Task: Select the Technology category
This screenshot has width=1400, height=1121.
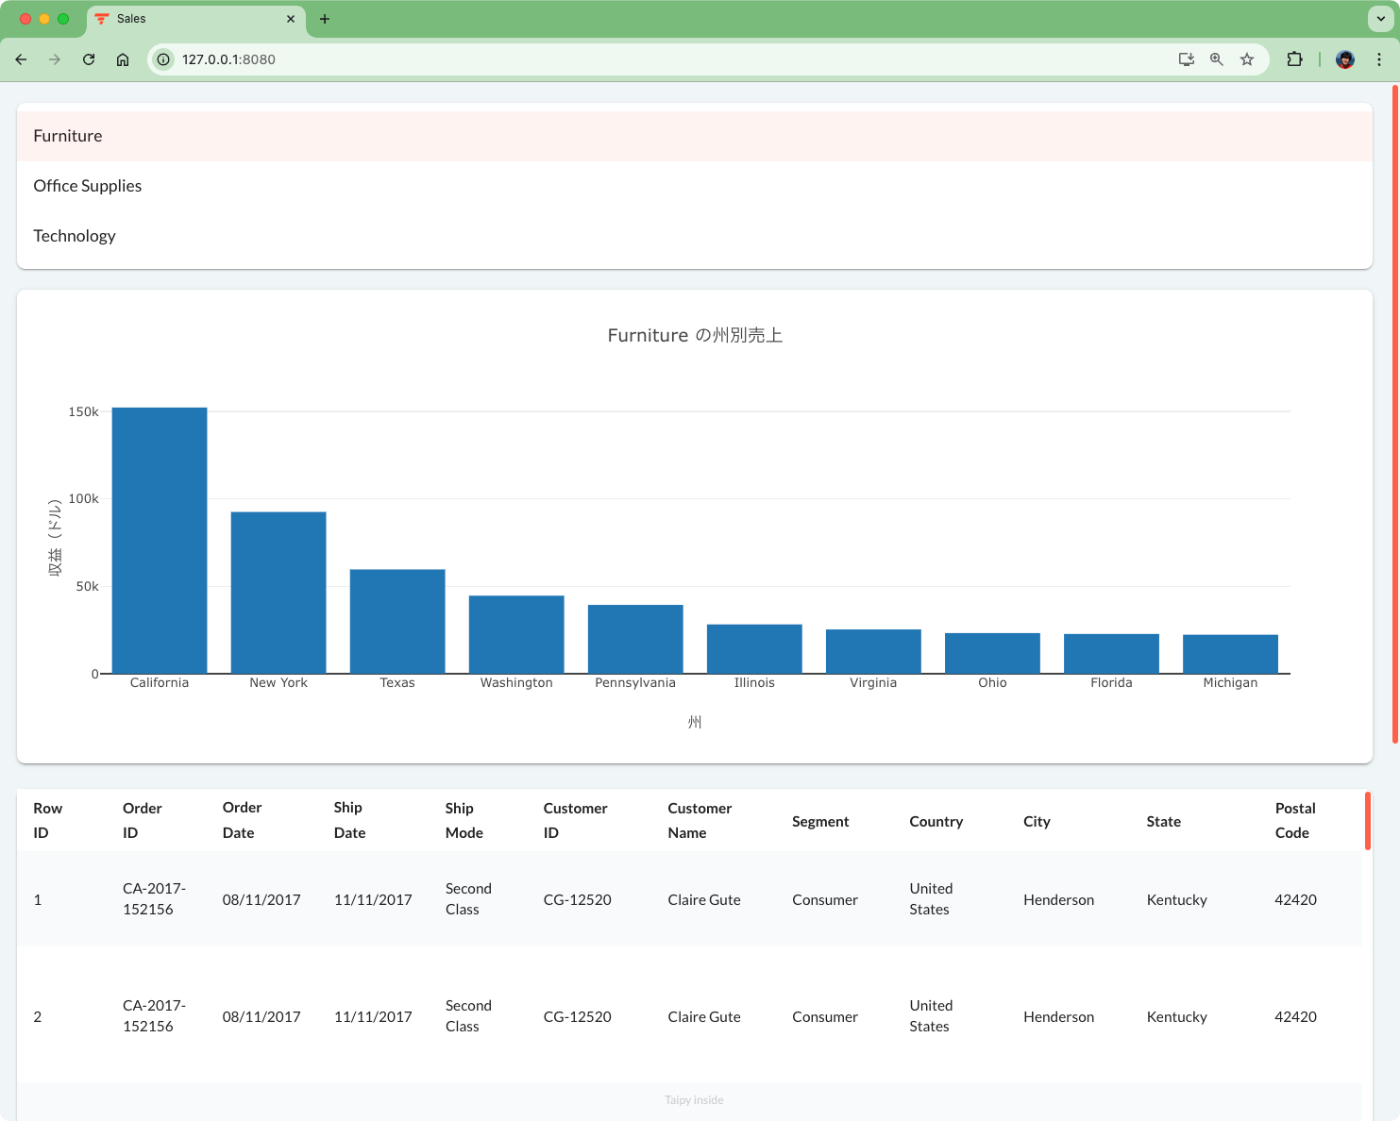Action: tap(694, 236)
